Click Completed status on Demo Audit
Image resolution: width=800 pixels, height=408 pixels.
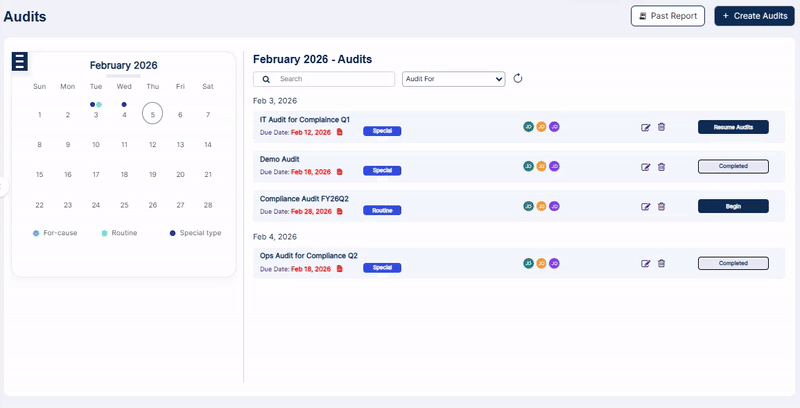733,166
